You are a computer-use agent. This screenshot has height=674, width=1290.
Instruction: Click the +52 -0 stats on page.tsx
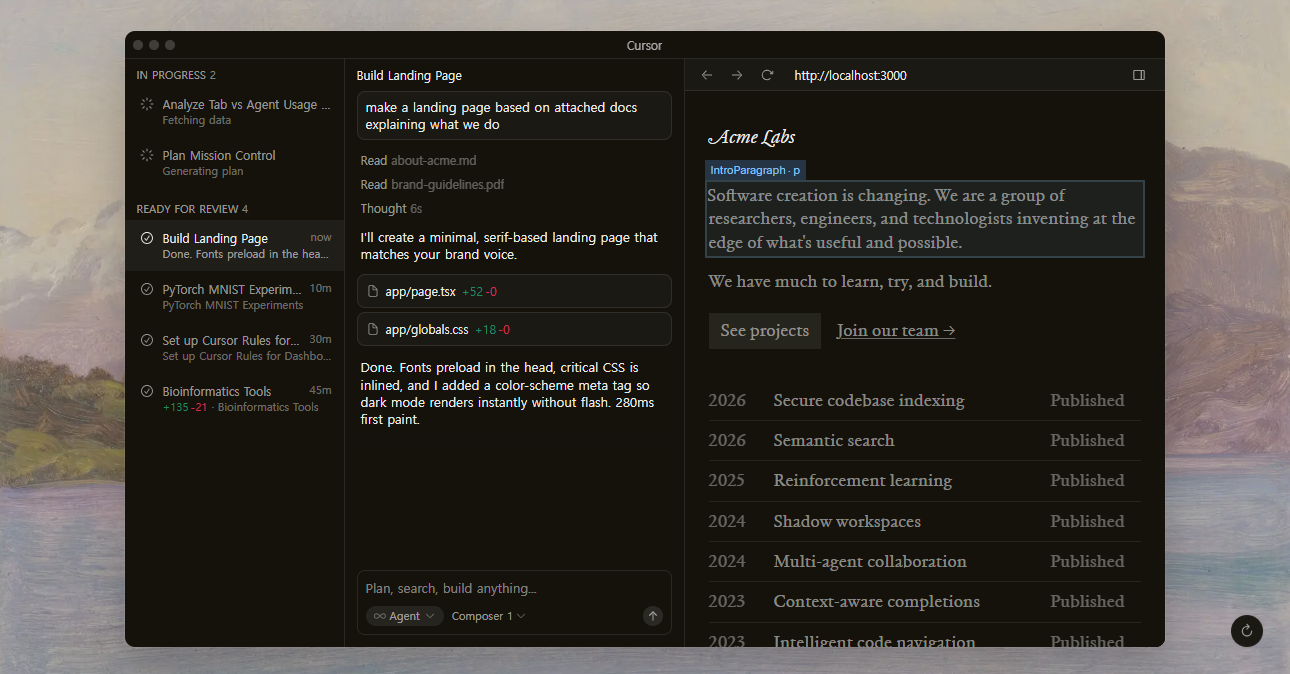click(480, 291)
